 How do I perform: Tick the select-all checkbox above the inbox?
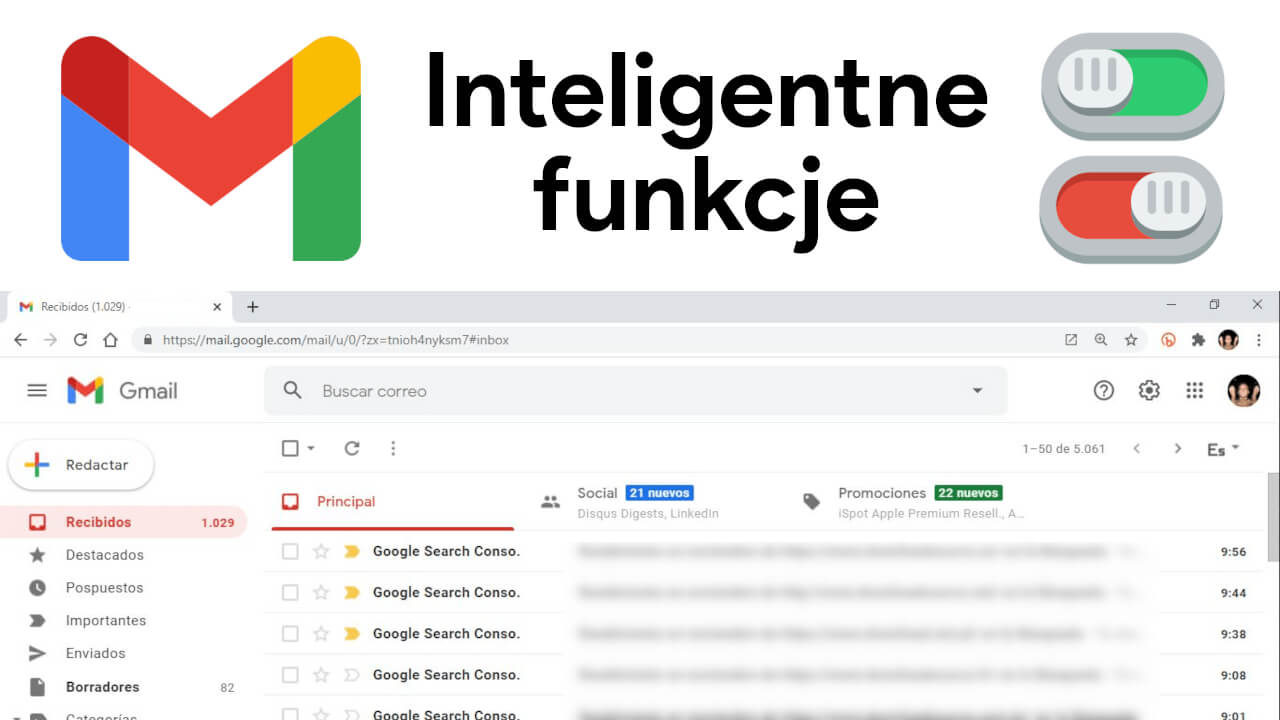[290, 448]
